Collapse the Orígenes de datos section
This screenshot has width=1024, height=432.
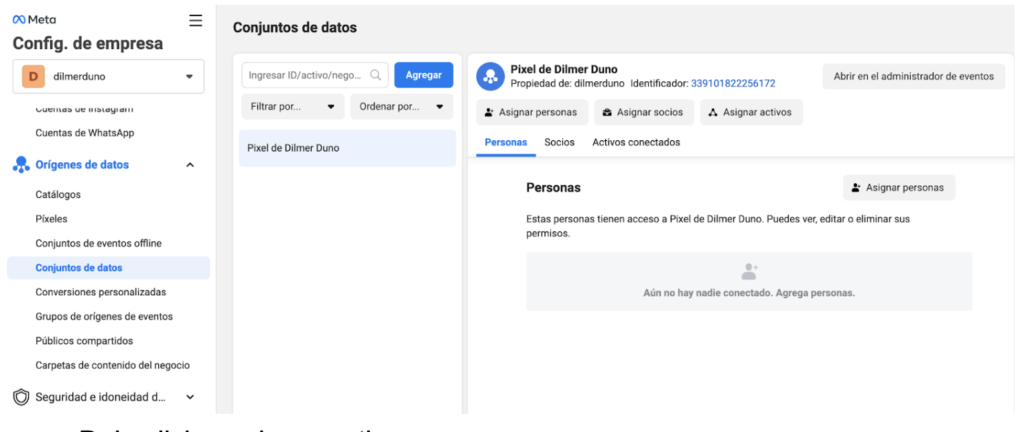[x=190, y=165]
